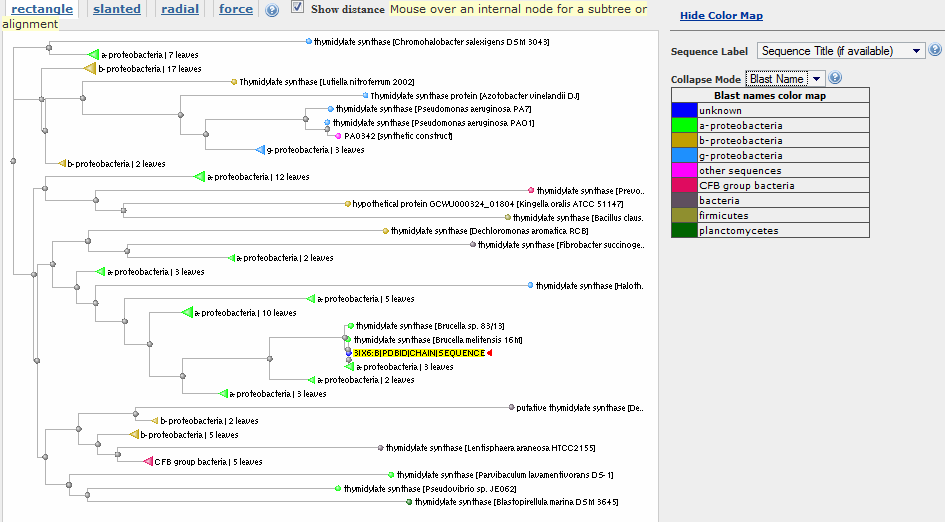Click red leaf node of Prevo.. thymidylate synthase
The image size is (945, 522).
(531, 190)
